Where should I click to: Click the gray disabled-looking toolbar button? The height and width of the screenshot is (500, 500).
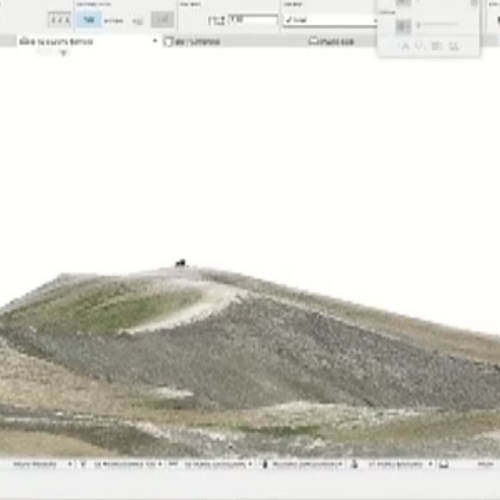tap(163, 20)
